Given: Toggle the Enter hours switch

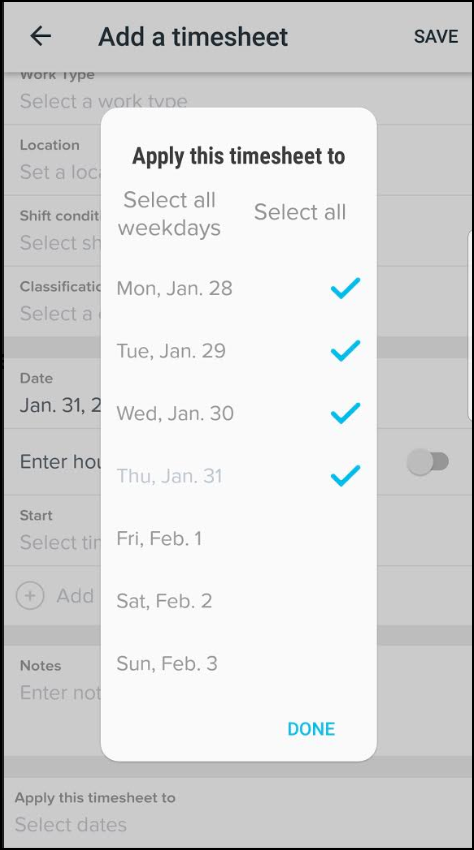Looking at the screenshot, I should pyautogui.click(x=428, y=462).
